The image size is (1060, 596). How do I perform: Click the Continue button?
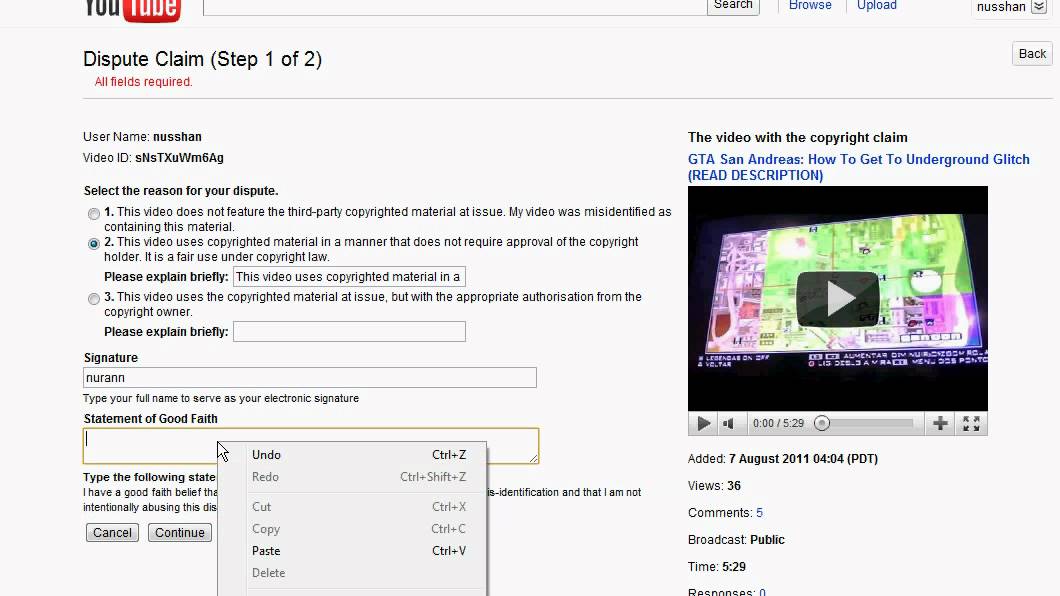(x=180, y=532)
